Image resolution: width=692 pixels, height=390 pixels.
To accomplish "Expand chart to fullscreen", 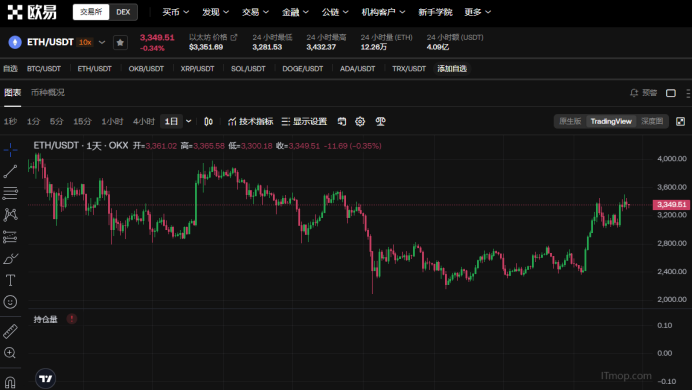I will coord(681,121).
